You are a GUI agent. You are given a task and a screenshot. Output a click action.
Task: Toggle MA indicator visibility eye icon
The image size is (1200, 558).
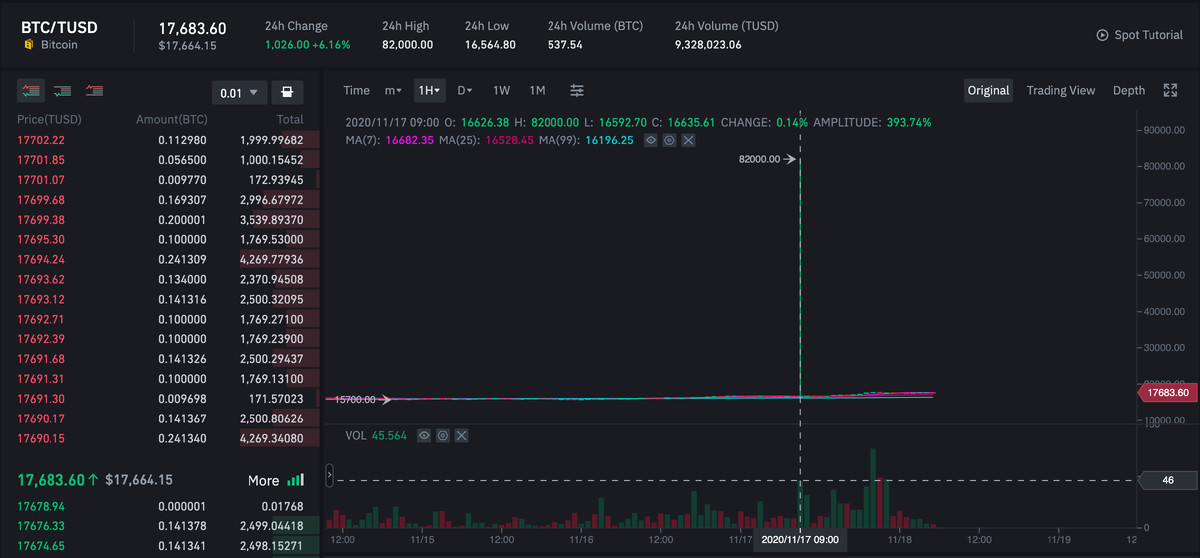coord(651,140)
